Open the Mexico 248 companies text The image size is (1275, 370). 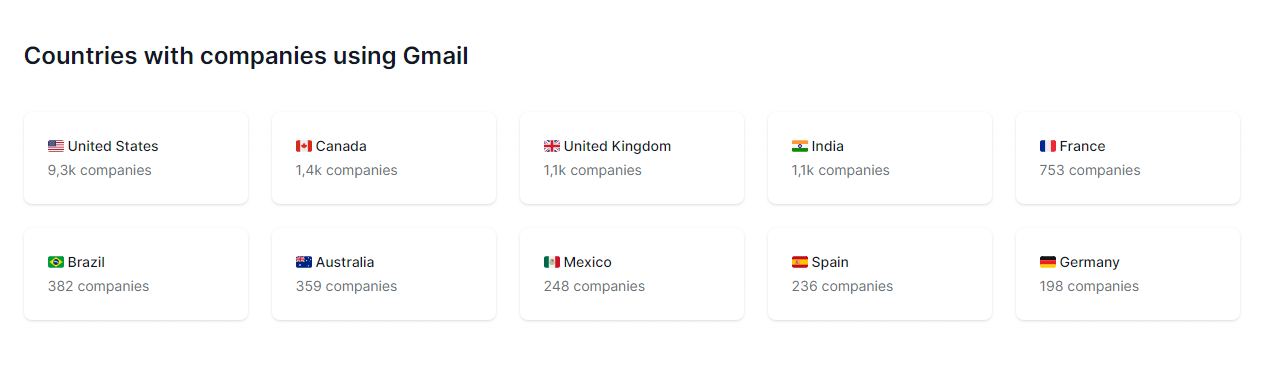(x=594, y=286)
